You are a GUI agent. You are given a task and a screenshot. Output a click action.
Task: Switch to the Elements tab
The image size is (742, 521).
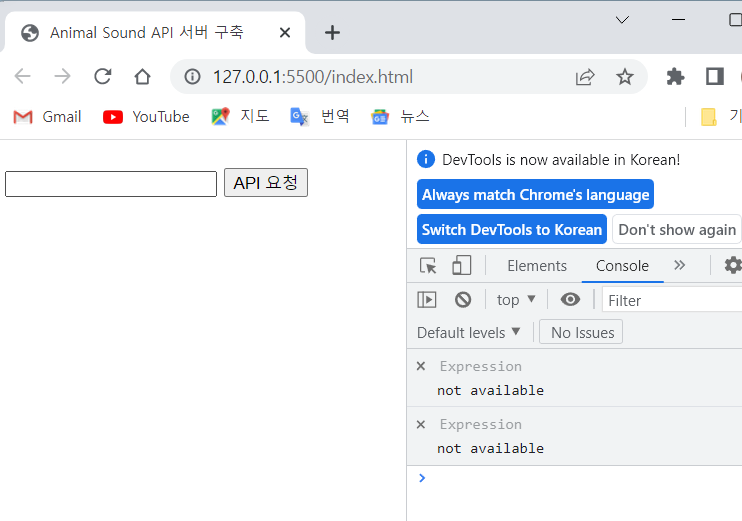pos(537,265)
